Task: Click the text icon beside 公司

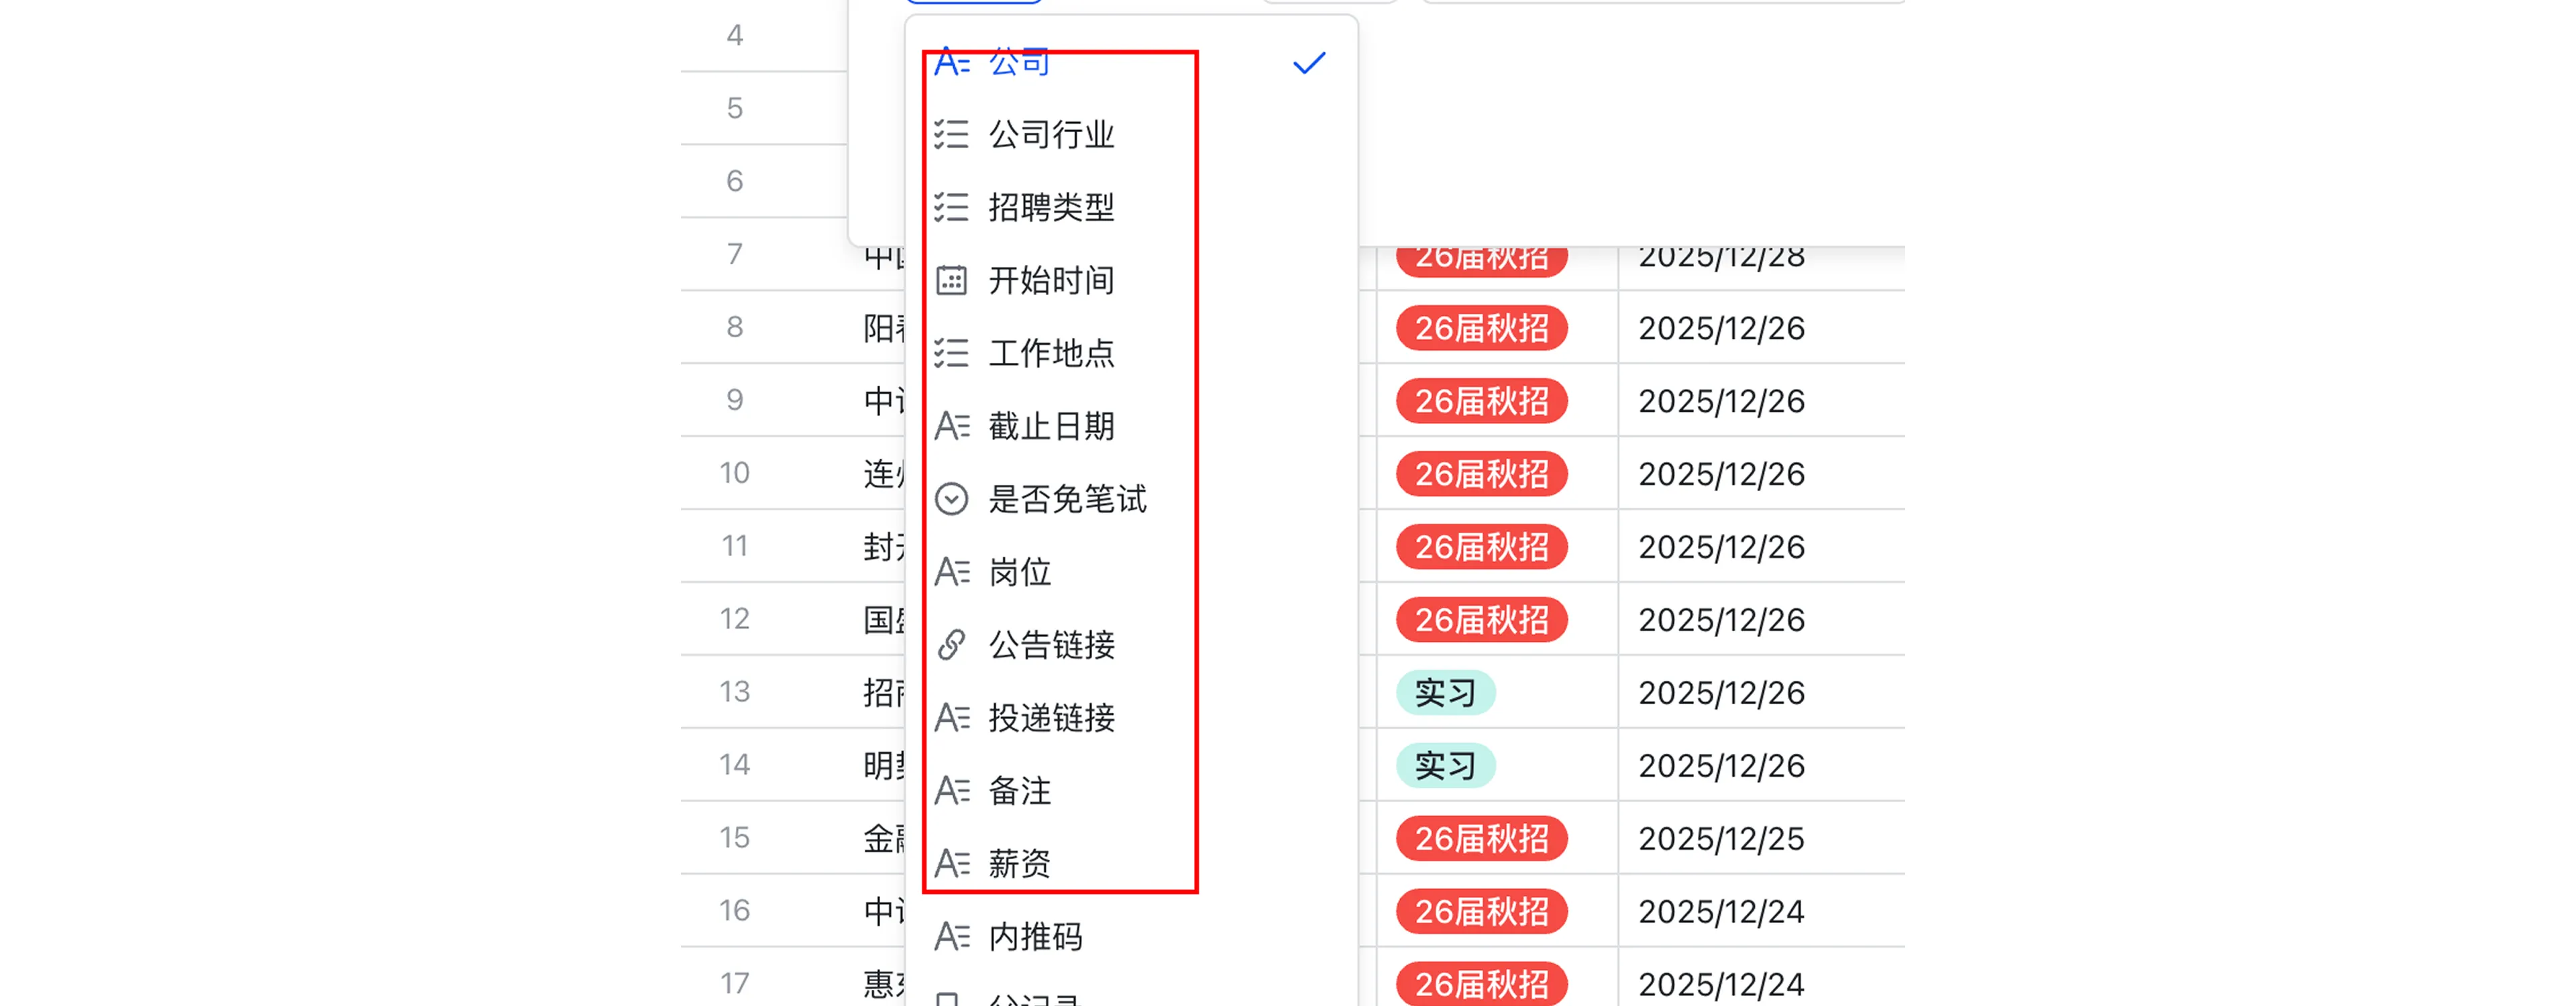Action: [952, 63]
